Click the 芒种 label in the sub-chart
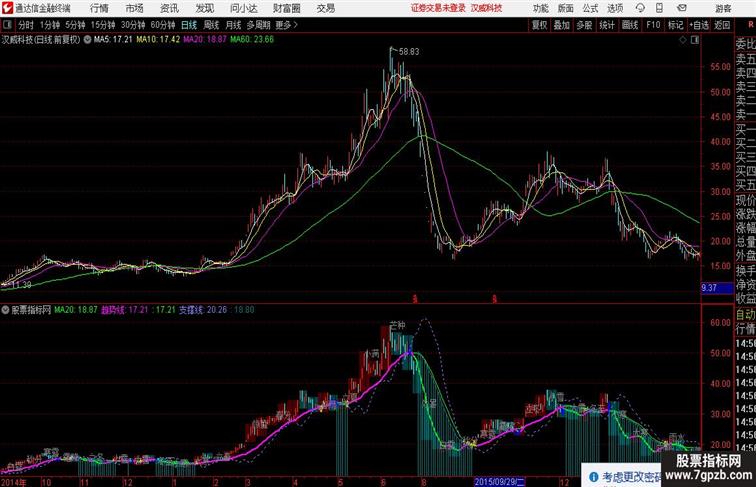Viewport: 756px width, 487px height. pyautogui.click(x=398, y=325)
